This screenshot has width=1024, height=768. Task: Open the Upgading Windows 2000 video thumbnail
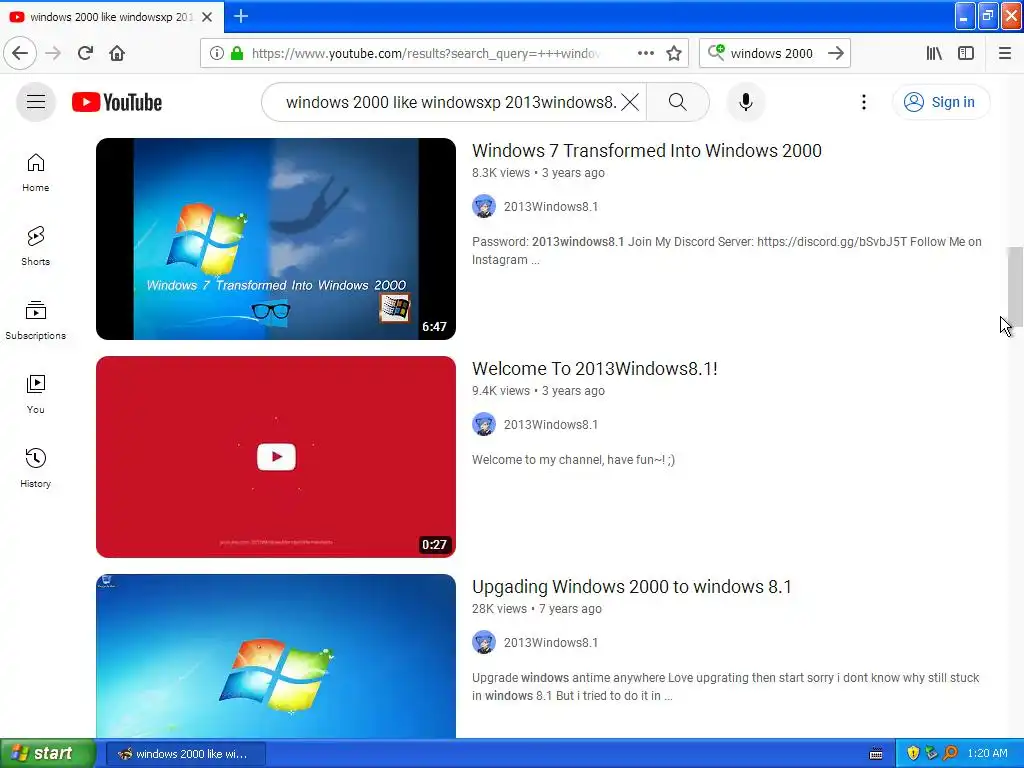pos(276,656)
